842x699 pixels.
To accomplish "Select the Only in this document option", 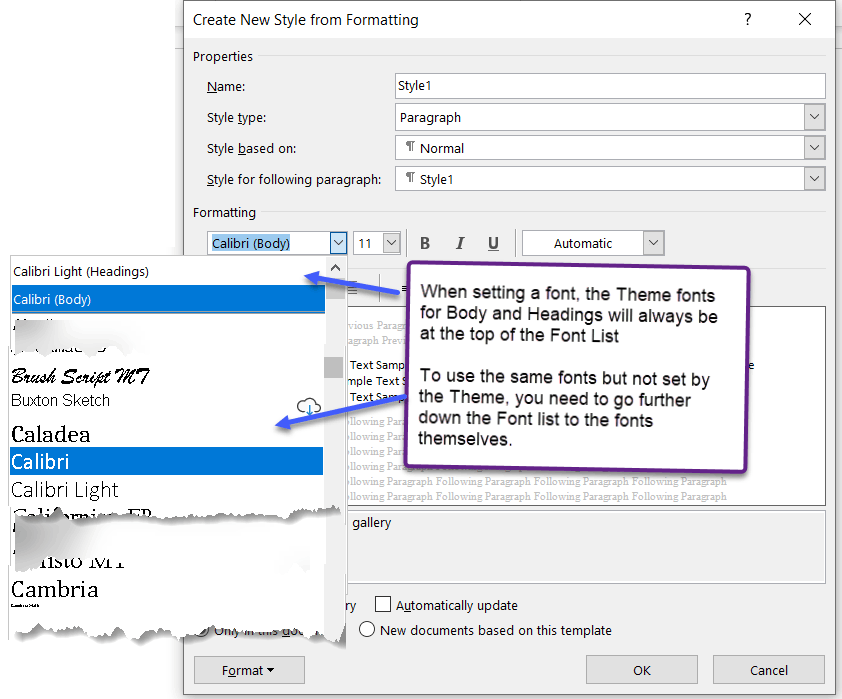I will click(x=203, y=630).
